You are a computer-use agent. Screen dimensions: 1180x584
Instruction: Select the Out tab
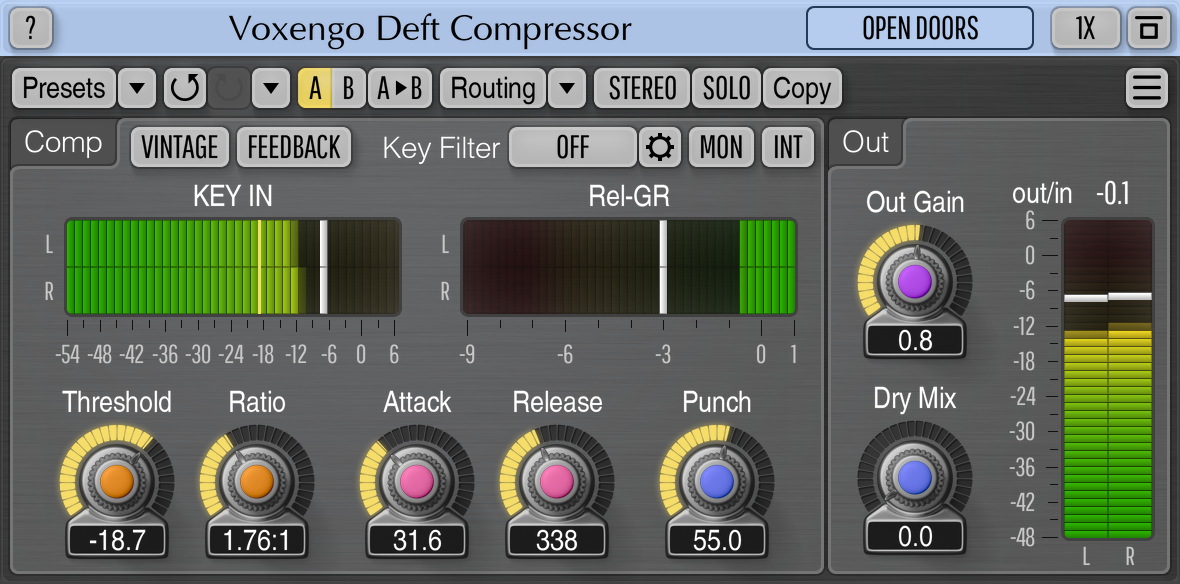866,143
